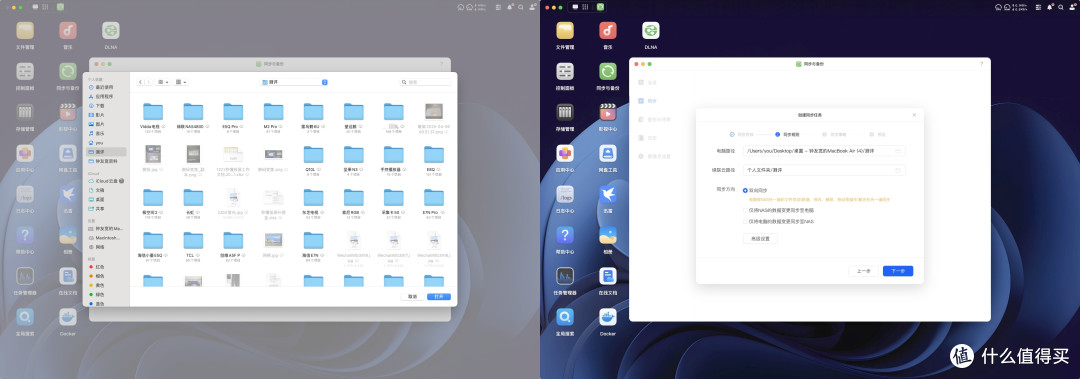Open 帮助中心 on the bright desktop
This screenshot has width=1080, height=379.
[x=565, y=235]
